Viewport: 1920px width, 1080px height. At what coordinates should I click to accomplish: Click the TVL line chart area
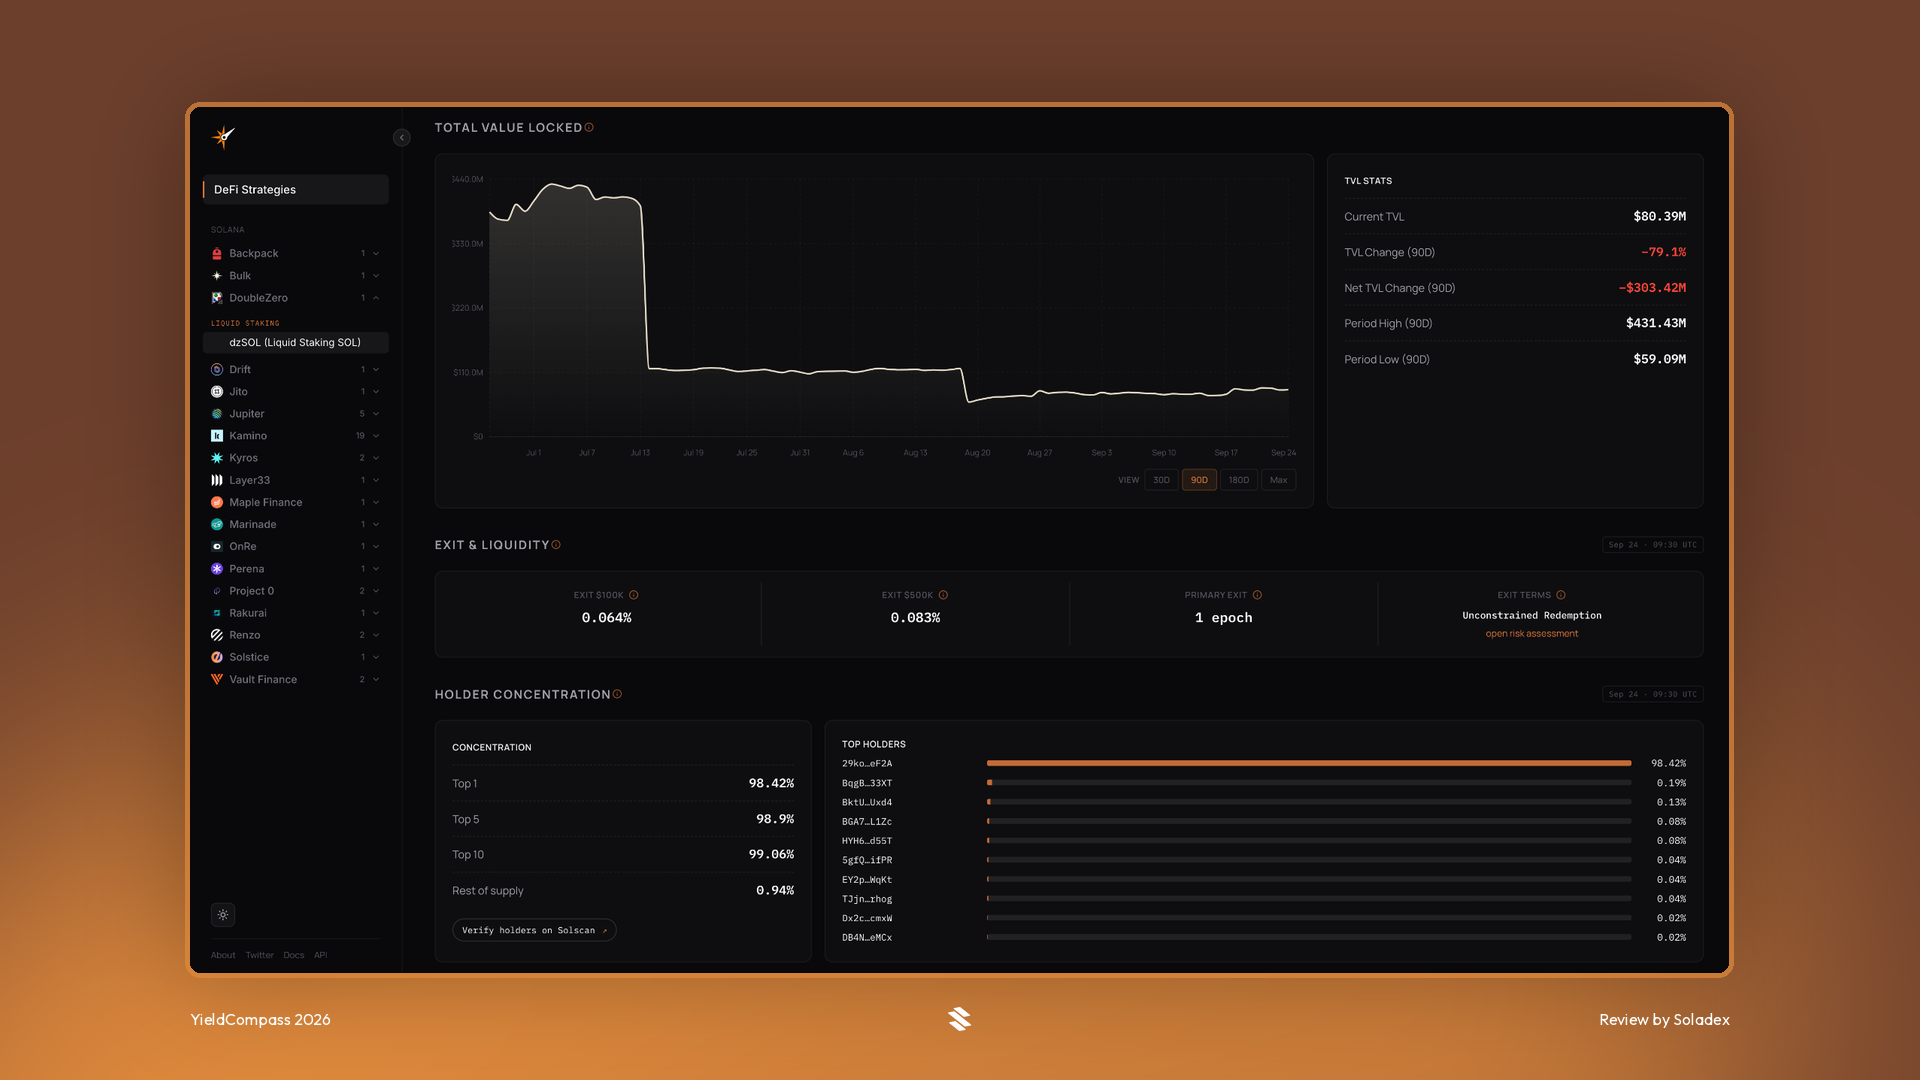click(x=888, y=308)
